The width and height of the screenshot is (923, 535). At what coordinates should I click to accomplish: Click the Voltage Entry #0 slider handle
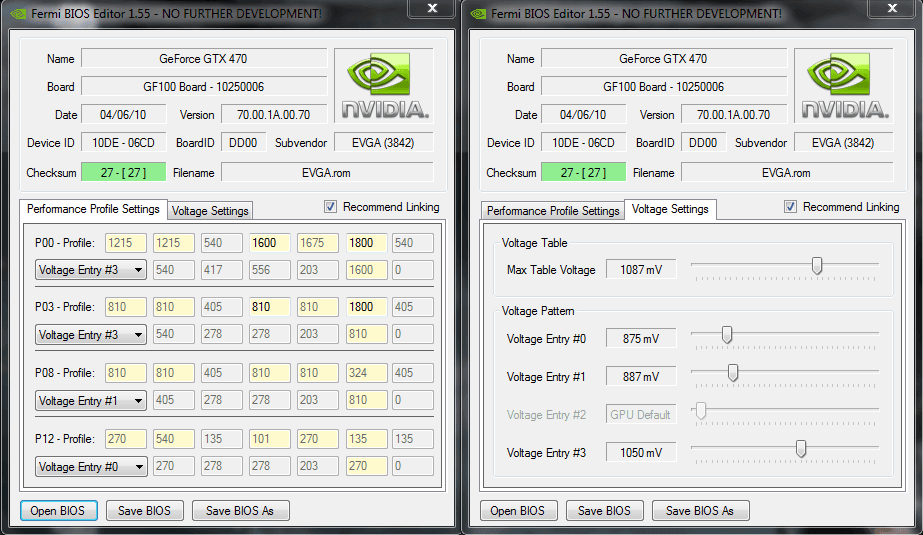point(727,335)
